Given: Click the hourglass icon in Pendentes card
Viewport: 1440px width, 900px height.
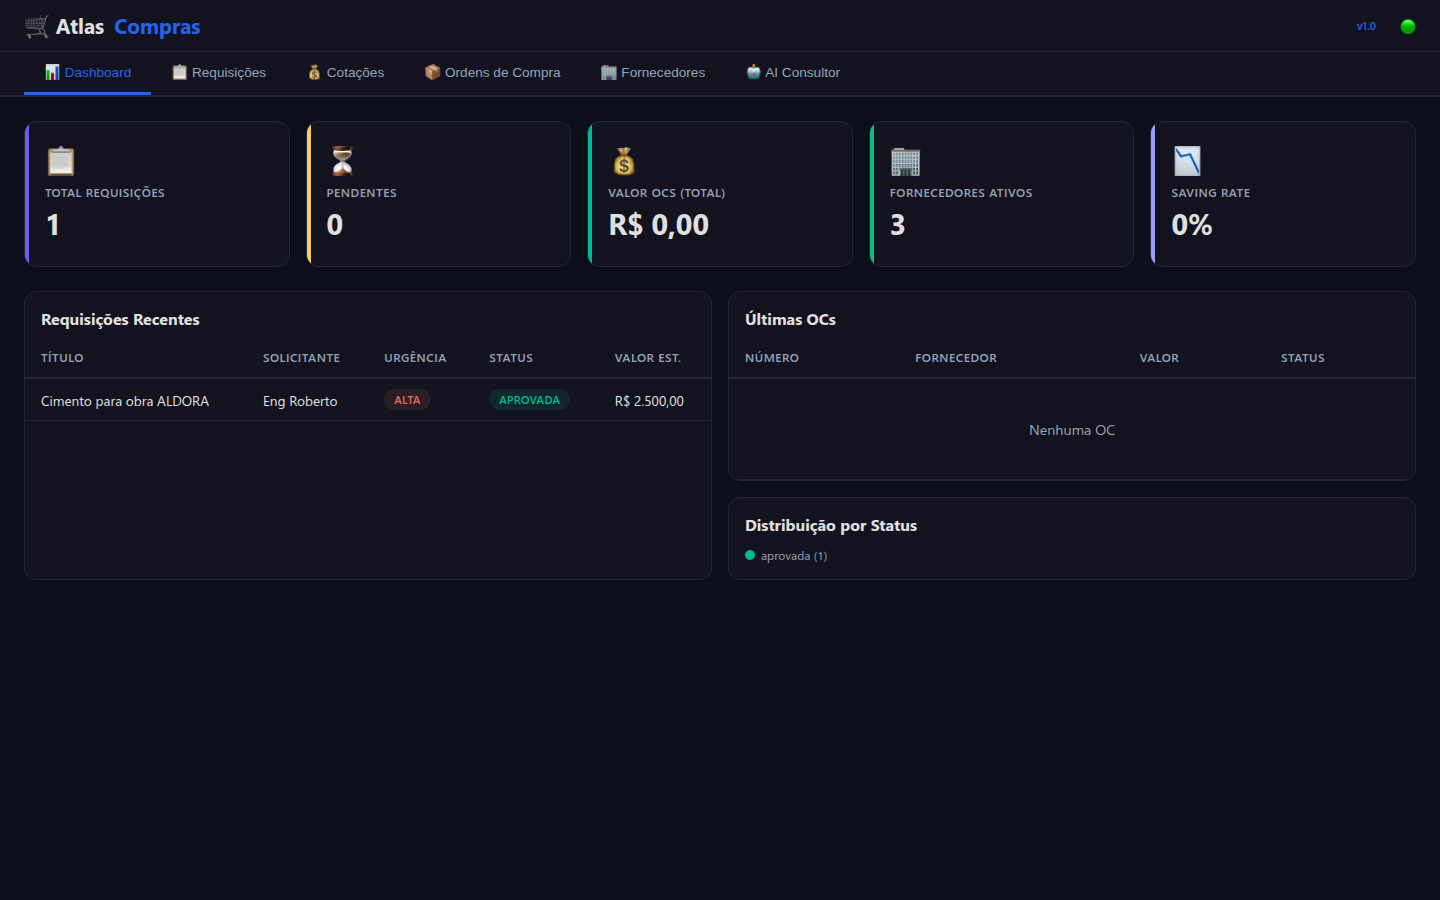Looking at the screenshot, I should pyautogui.click(x=343, y=161).
